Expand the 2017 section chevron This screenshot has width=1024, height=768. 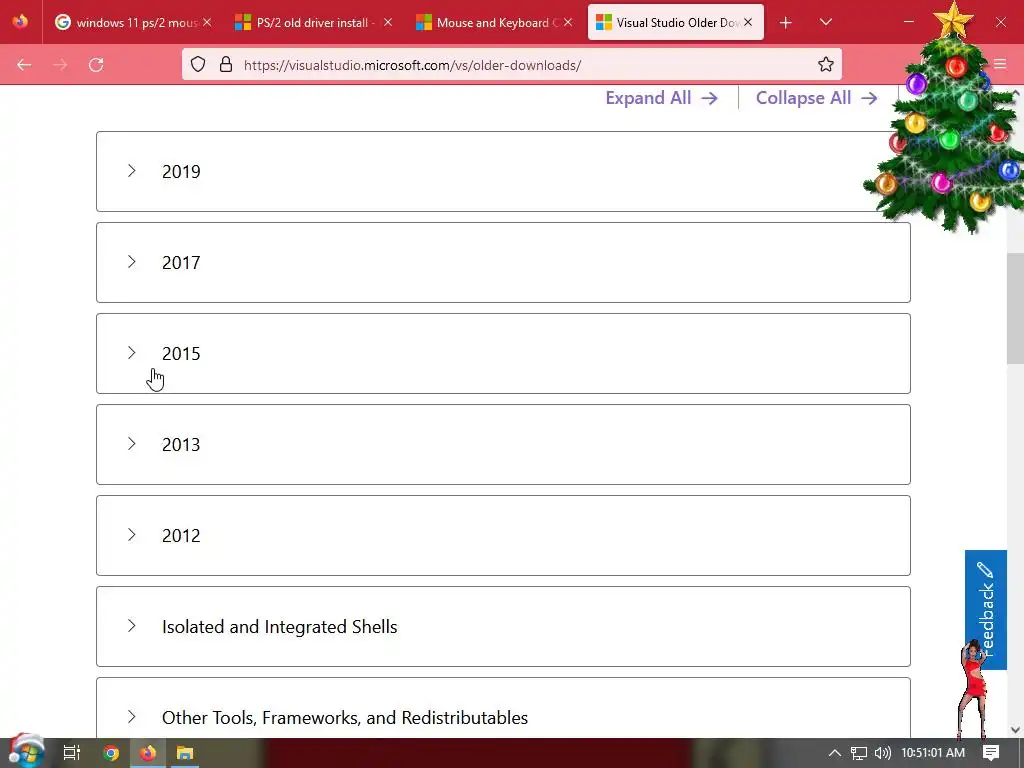tap(131, 262)
